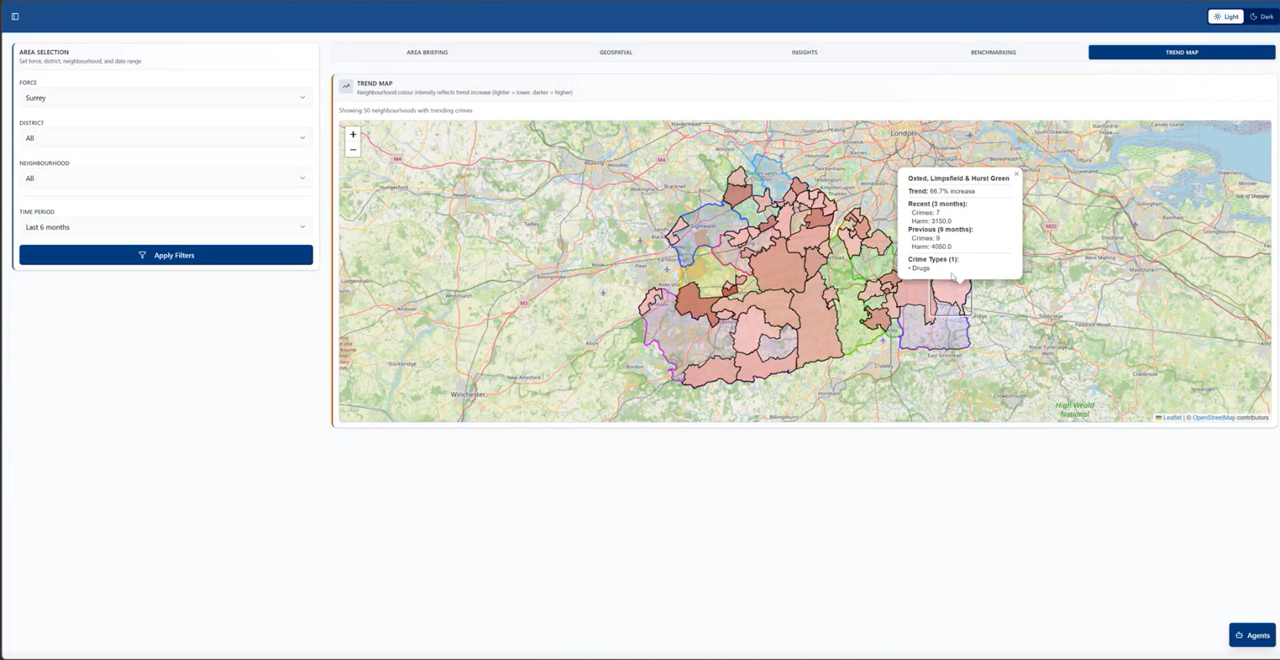The height and width of the screenshot is (660, 1280).
Task: Click the Area Selection heading
Action: pyautogui.click(x=44, y=52)
